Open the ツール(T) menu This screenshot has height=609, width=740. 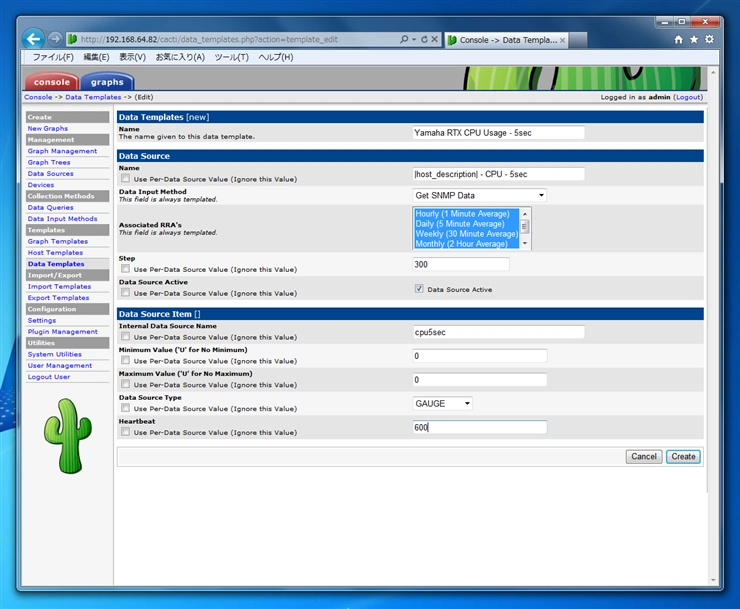(x=231, y=57)
